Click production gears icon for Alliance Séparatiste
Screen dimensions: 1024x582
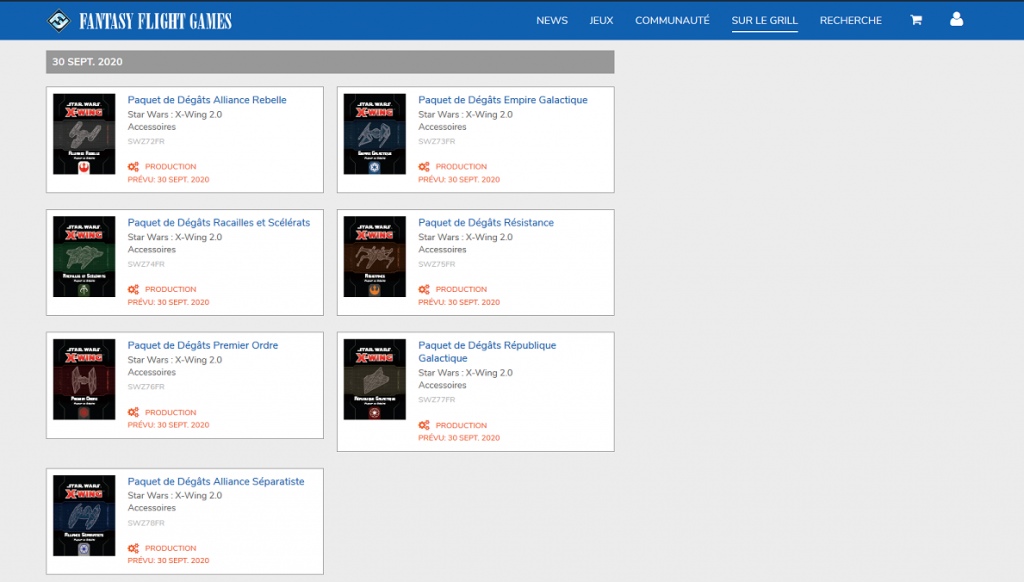click(x=133, y=548)
